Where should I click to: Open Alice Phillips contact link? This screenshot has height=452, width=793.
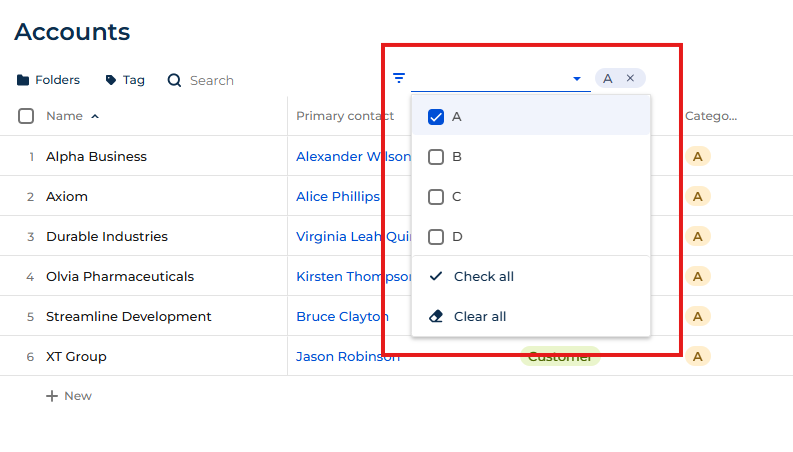[338, 196]
